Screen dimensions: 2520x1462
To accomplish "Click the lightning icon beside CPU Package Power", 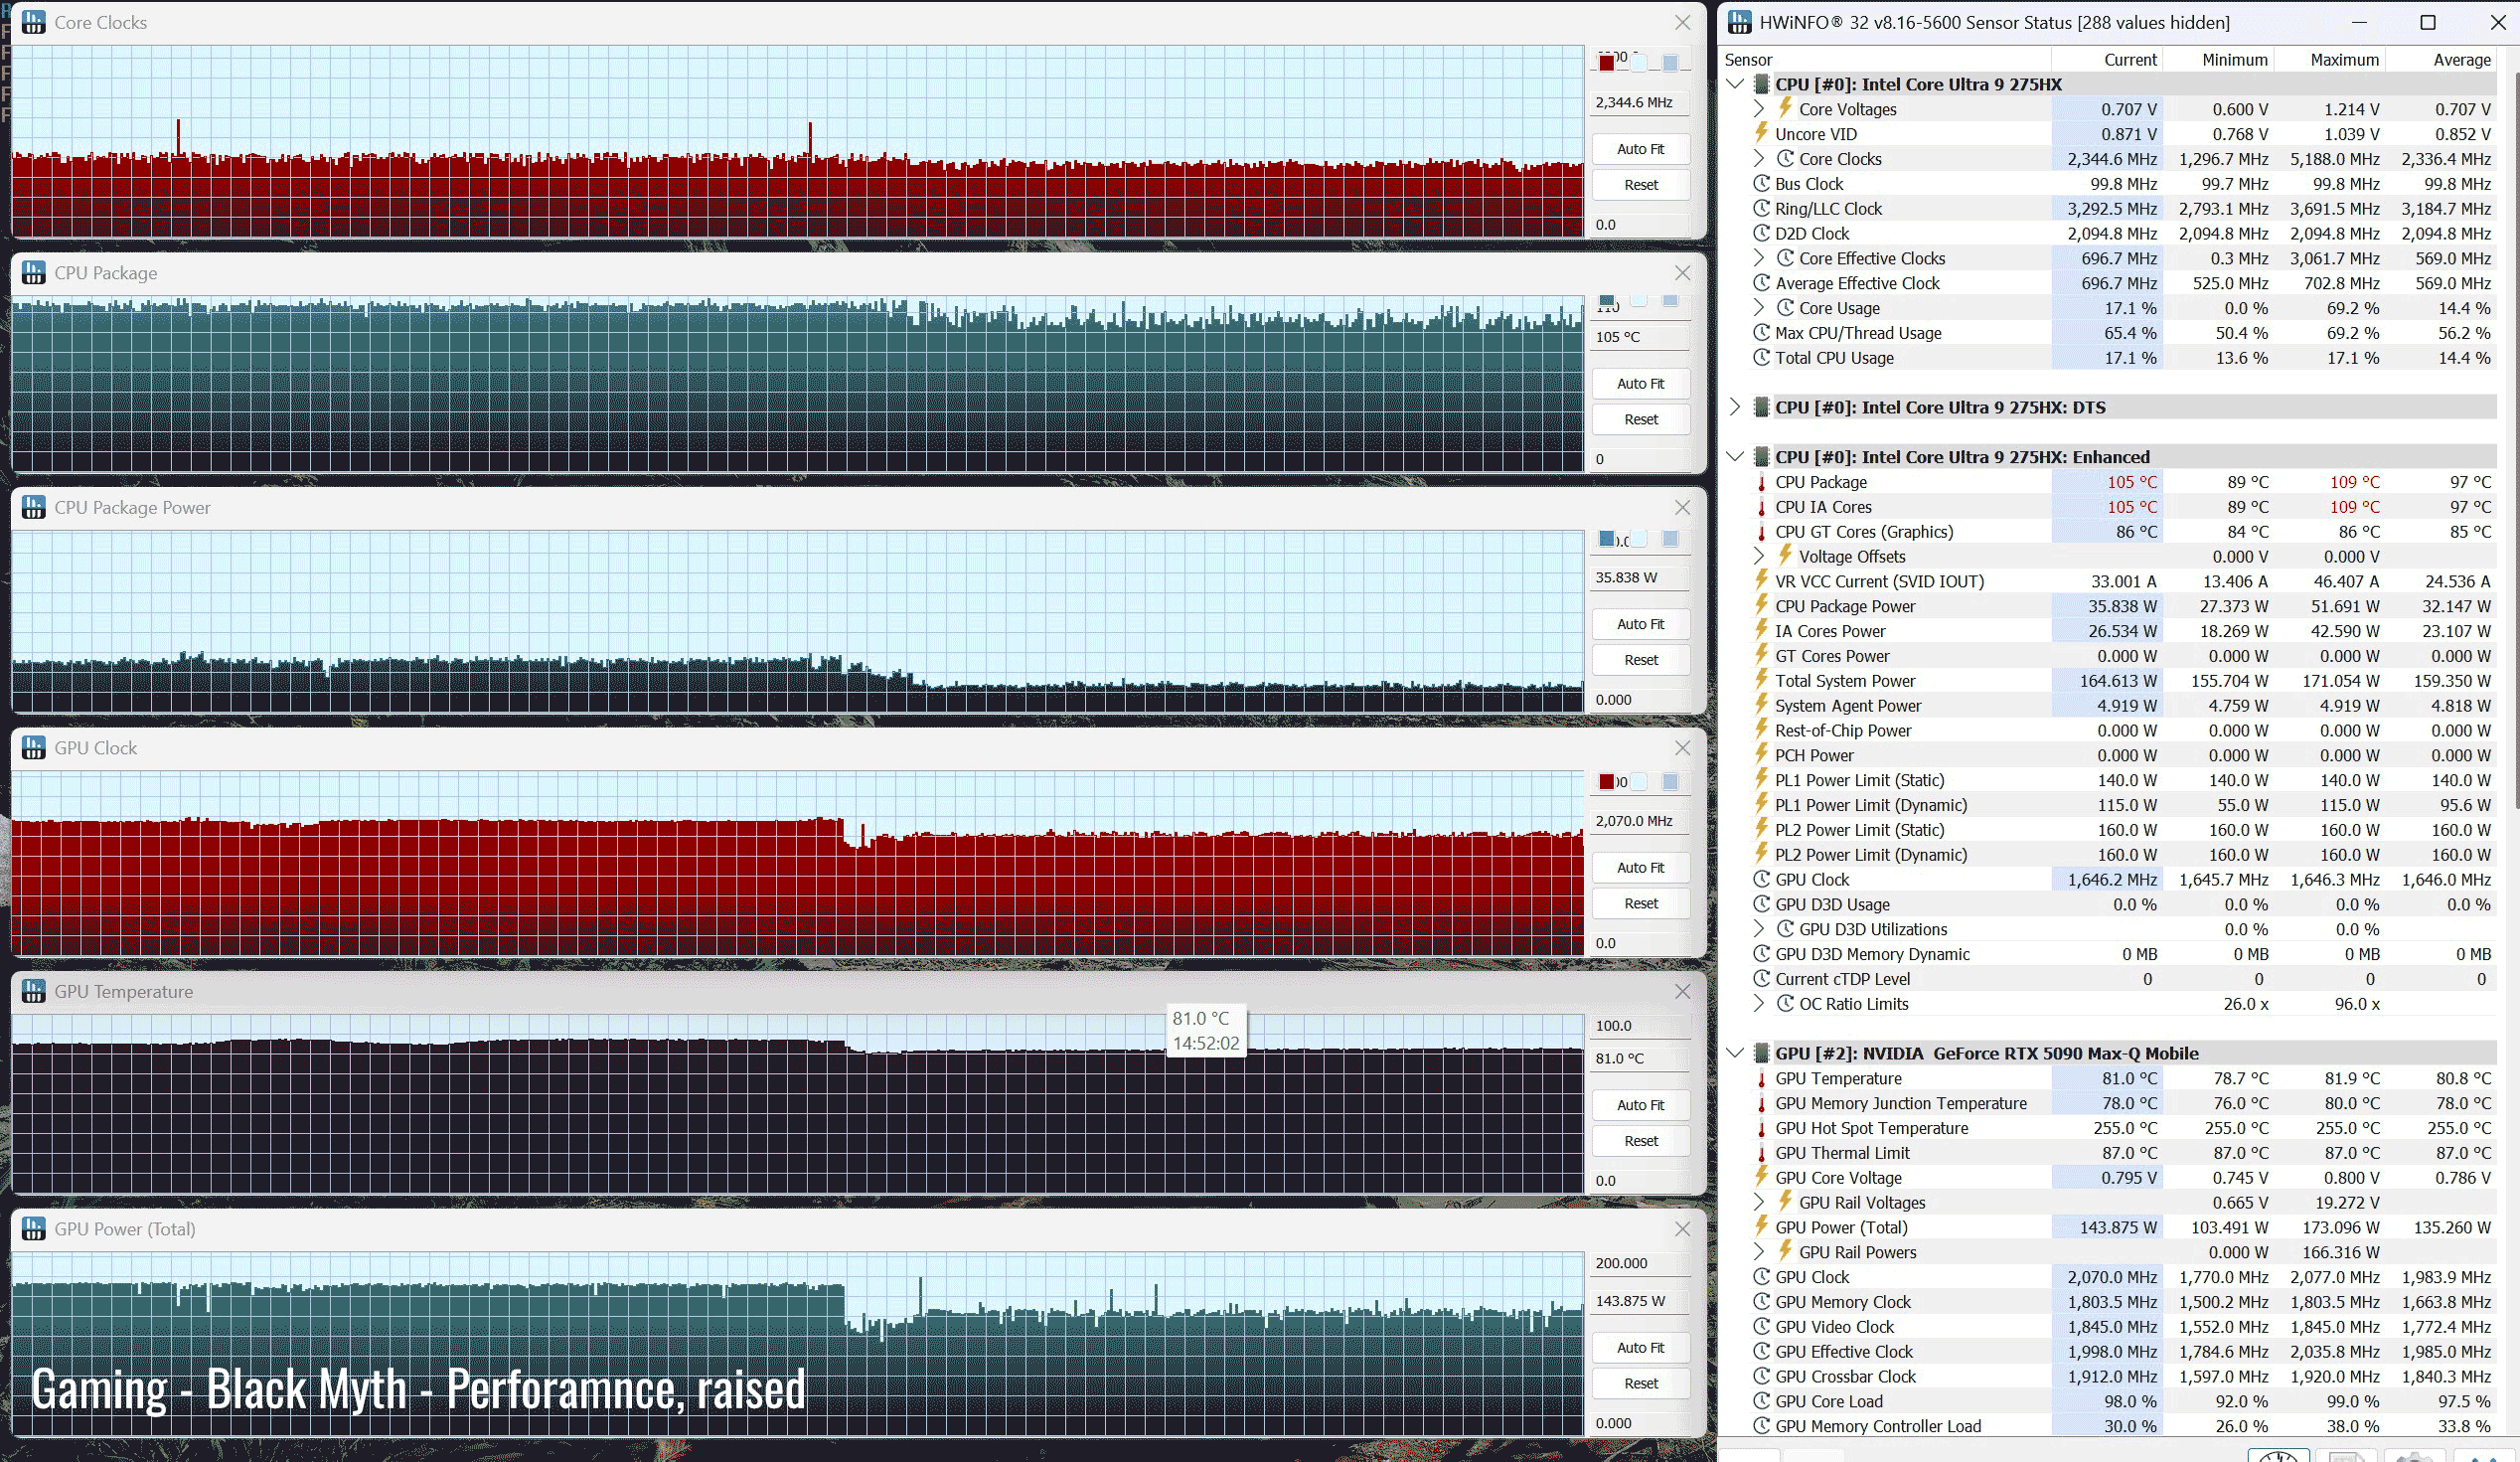I will point(1761,605).
